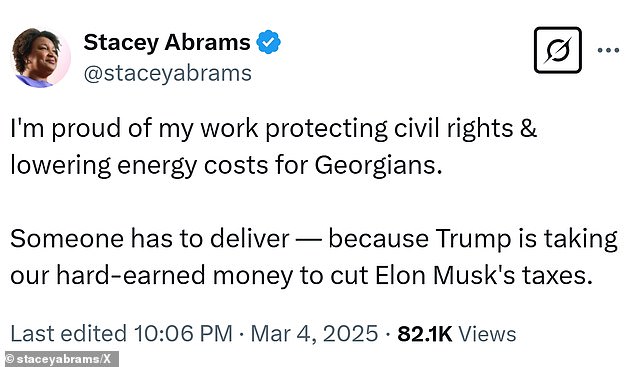
Task: Click the Grok icon beside the post
Action: 558,50
